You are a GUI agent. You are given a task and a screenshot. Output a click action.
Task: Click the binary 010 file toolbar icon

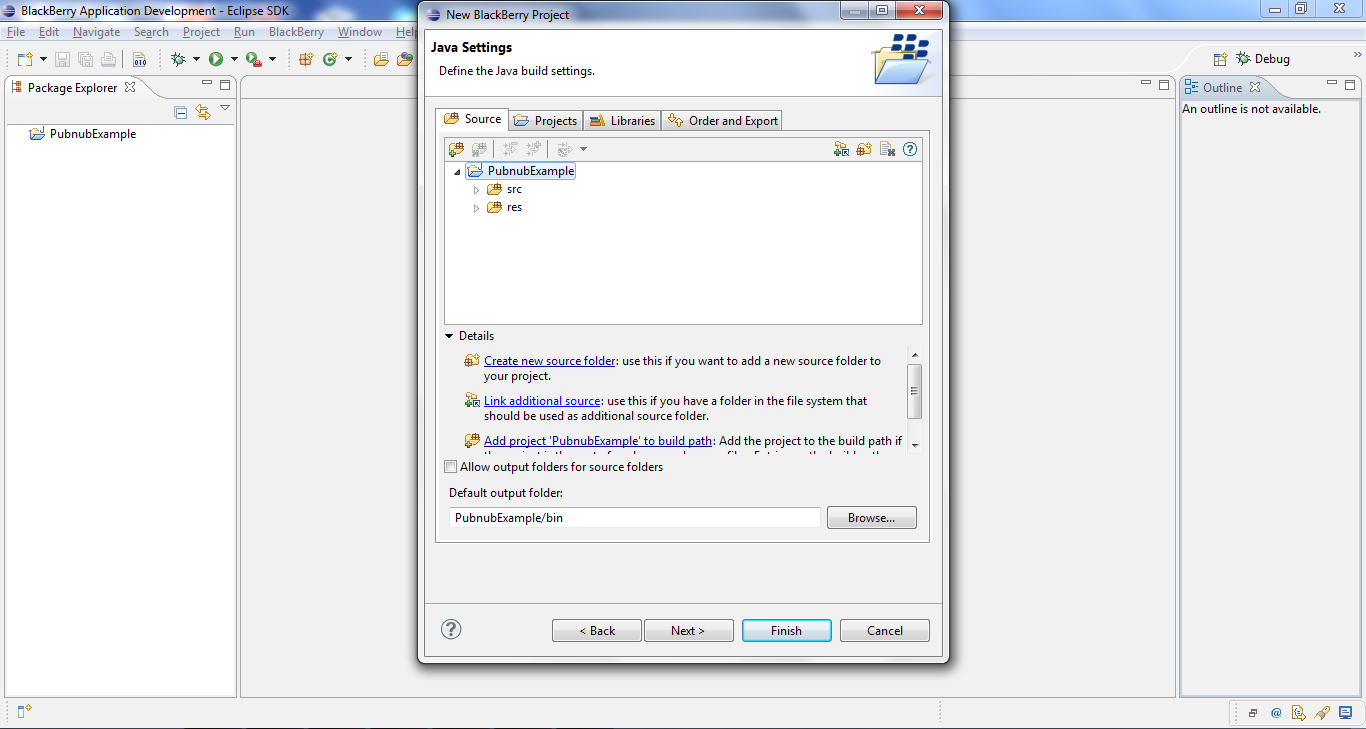click(x=139, y=59)
